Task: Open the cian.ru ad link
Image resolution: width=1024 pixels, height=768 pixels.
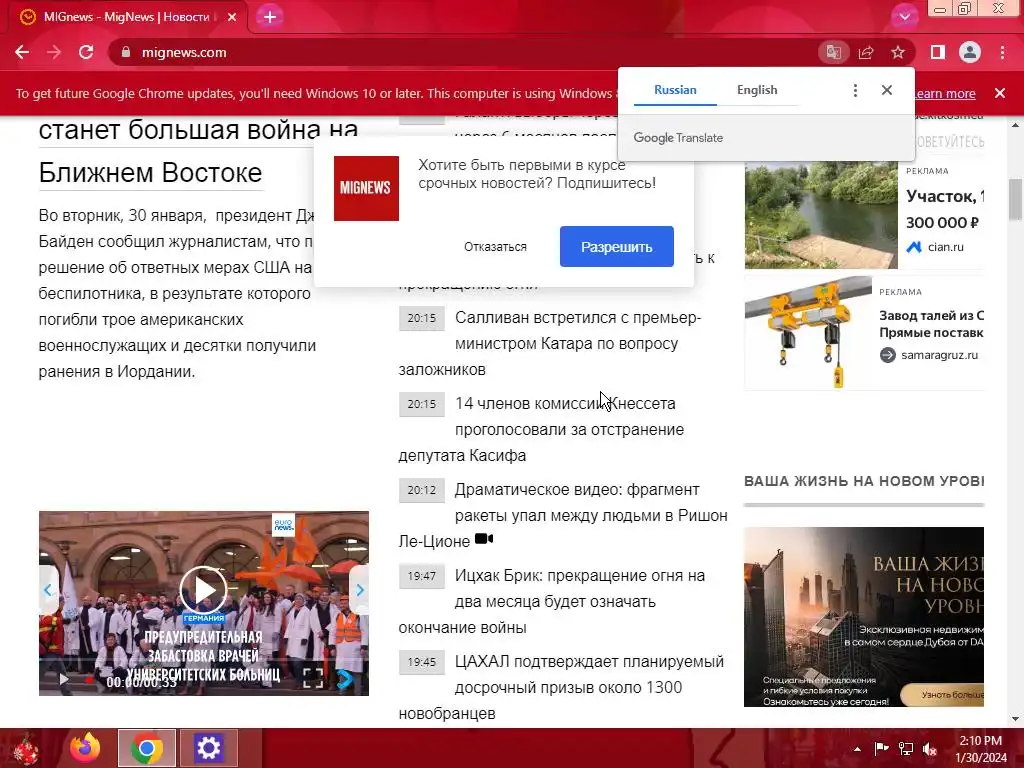Action: [x=946, y=247]
